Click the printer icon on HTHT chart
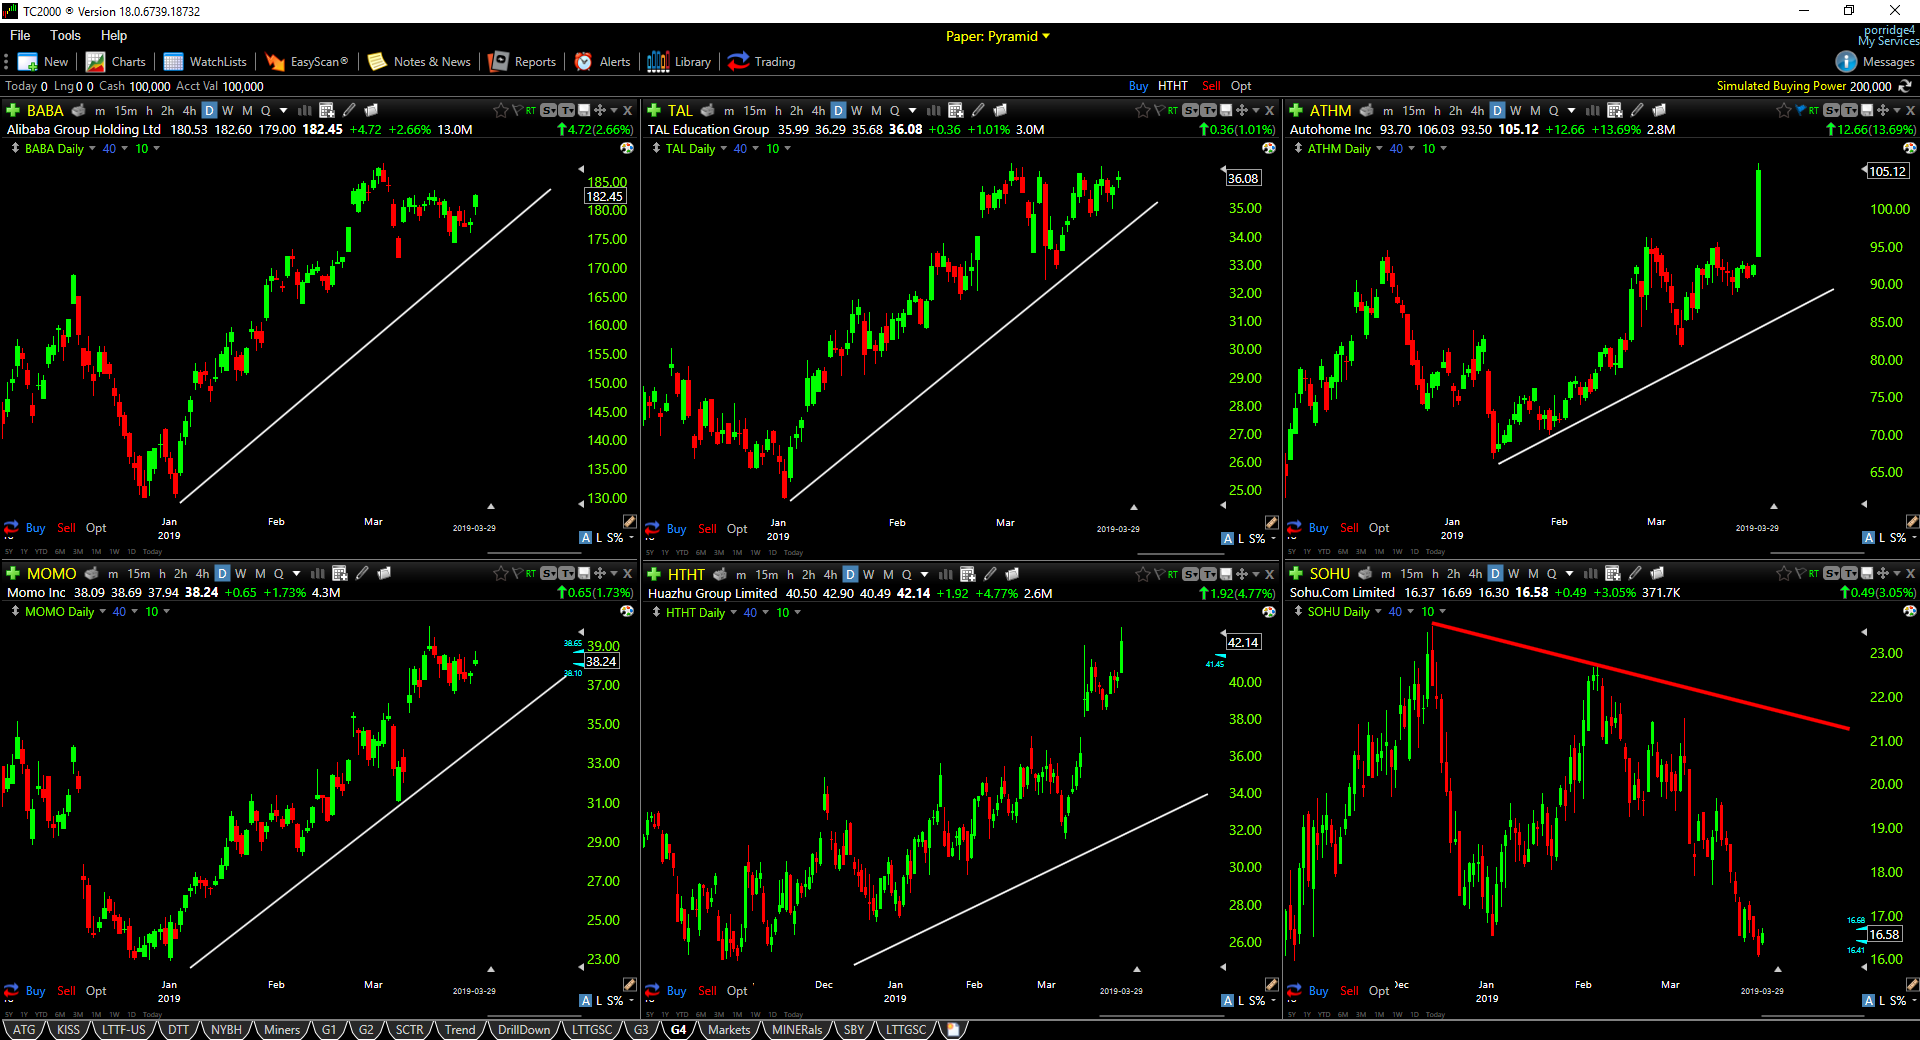Viewport: 1920px width, 1040px height. tap(720, 574)
